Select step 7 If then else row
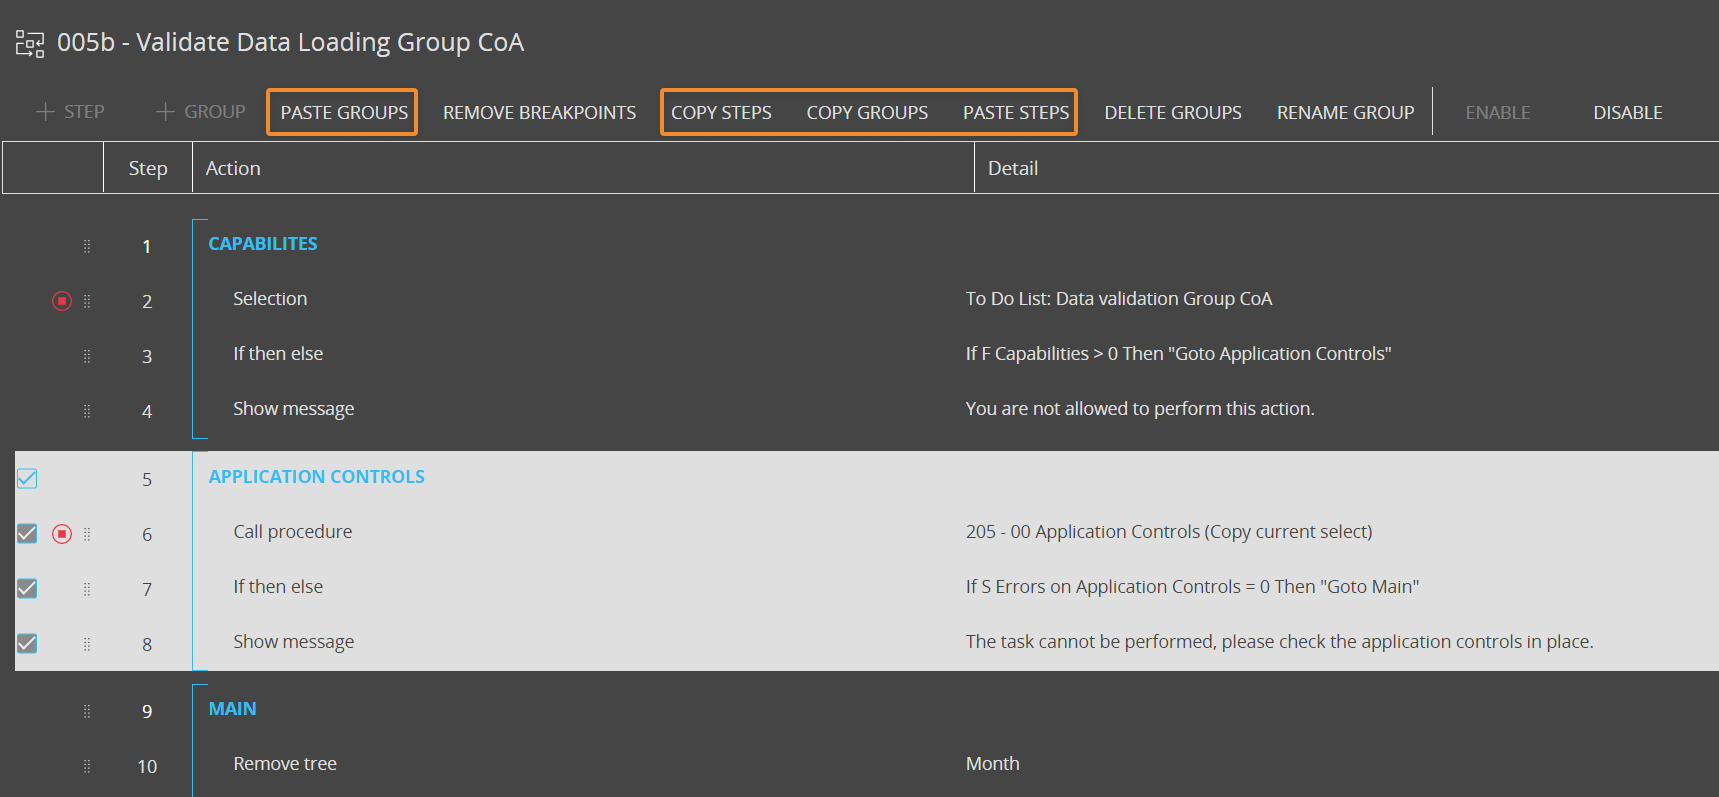This screenshot has height=797, width=1719. click(x=278, y=587)
